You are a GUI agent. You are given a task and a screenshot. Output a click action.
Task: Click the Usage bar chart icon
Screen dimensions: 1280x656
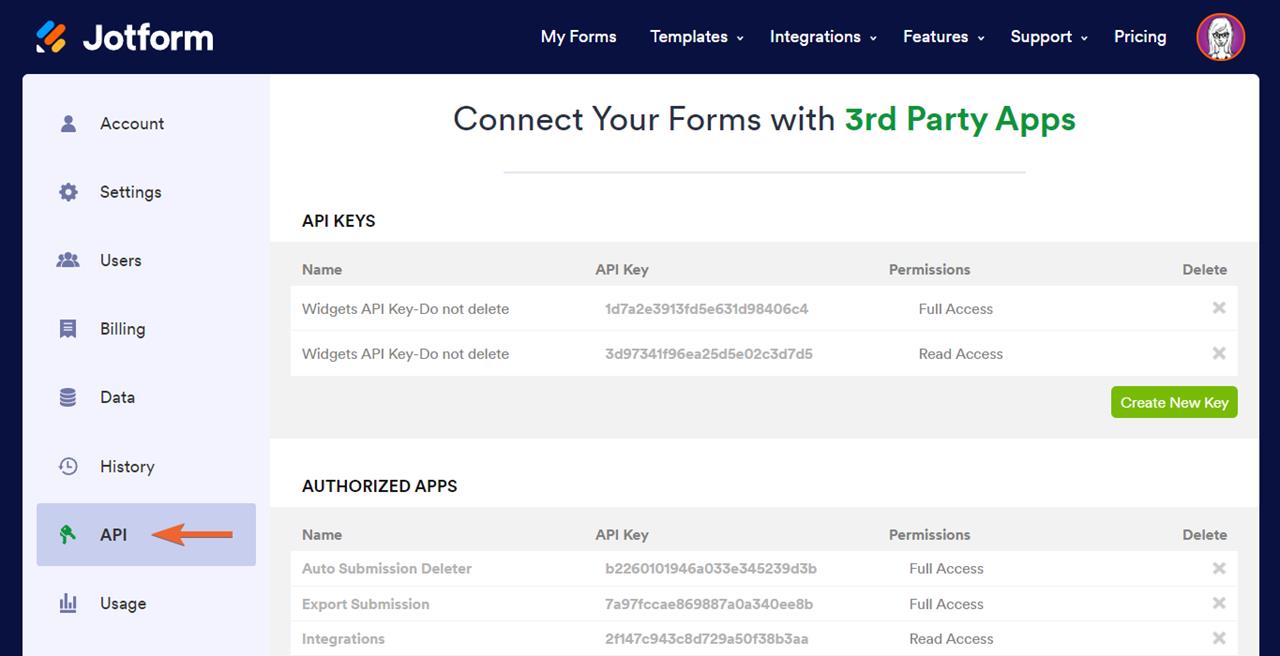(x=68, y=603)
